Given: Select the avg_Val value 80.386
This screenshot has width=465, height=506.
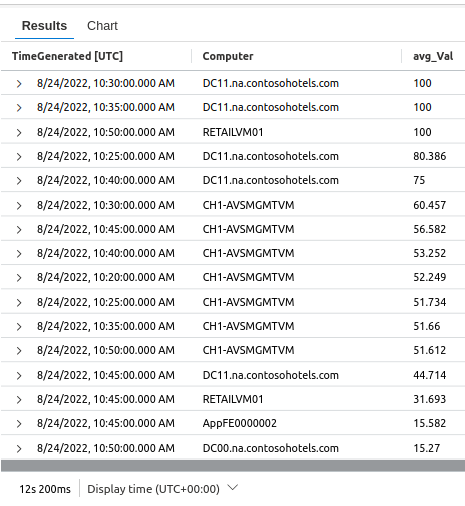Looking at the screenshot, I should [430, 156].
